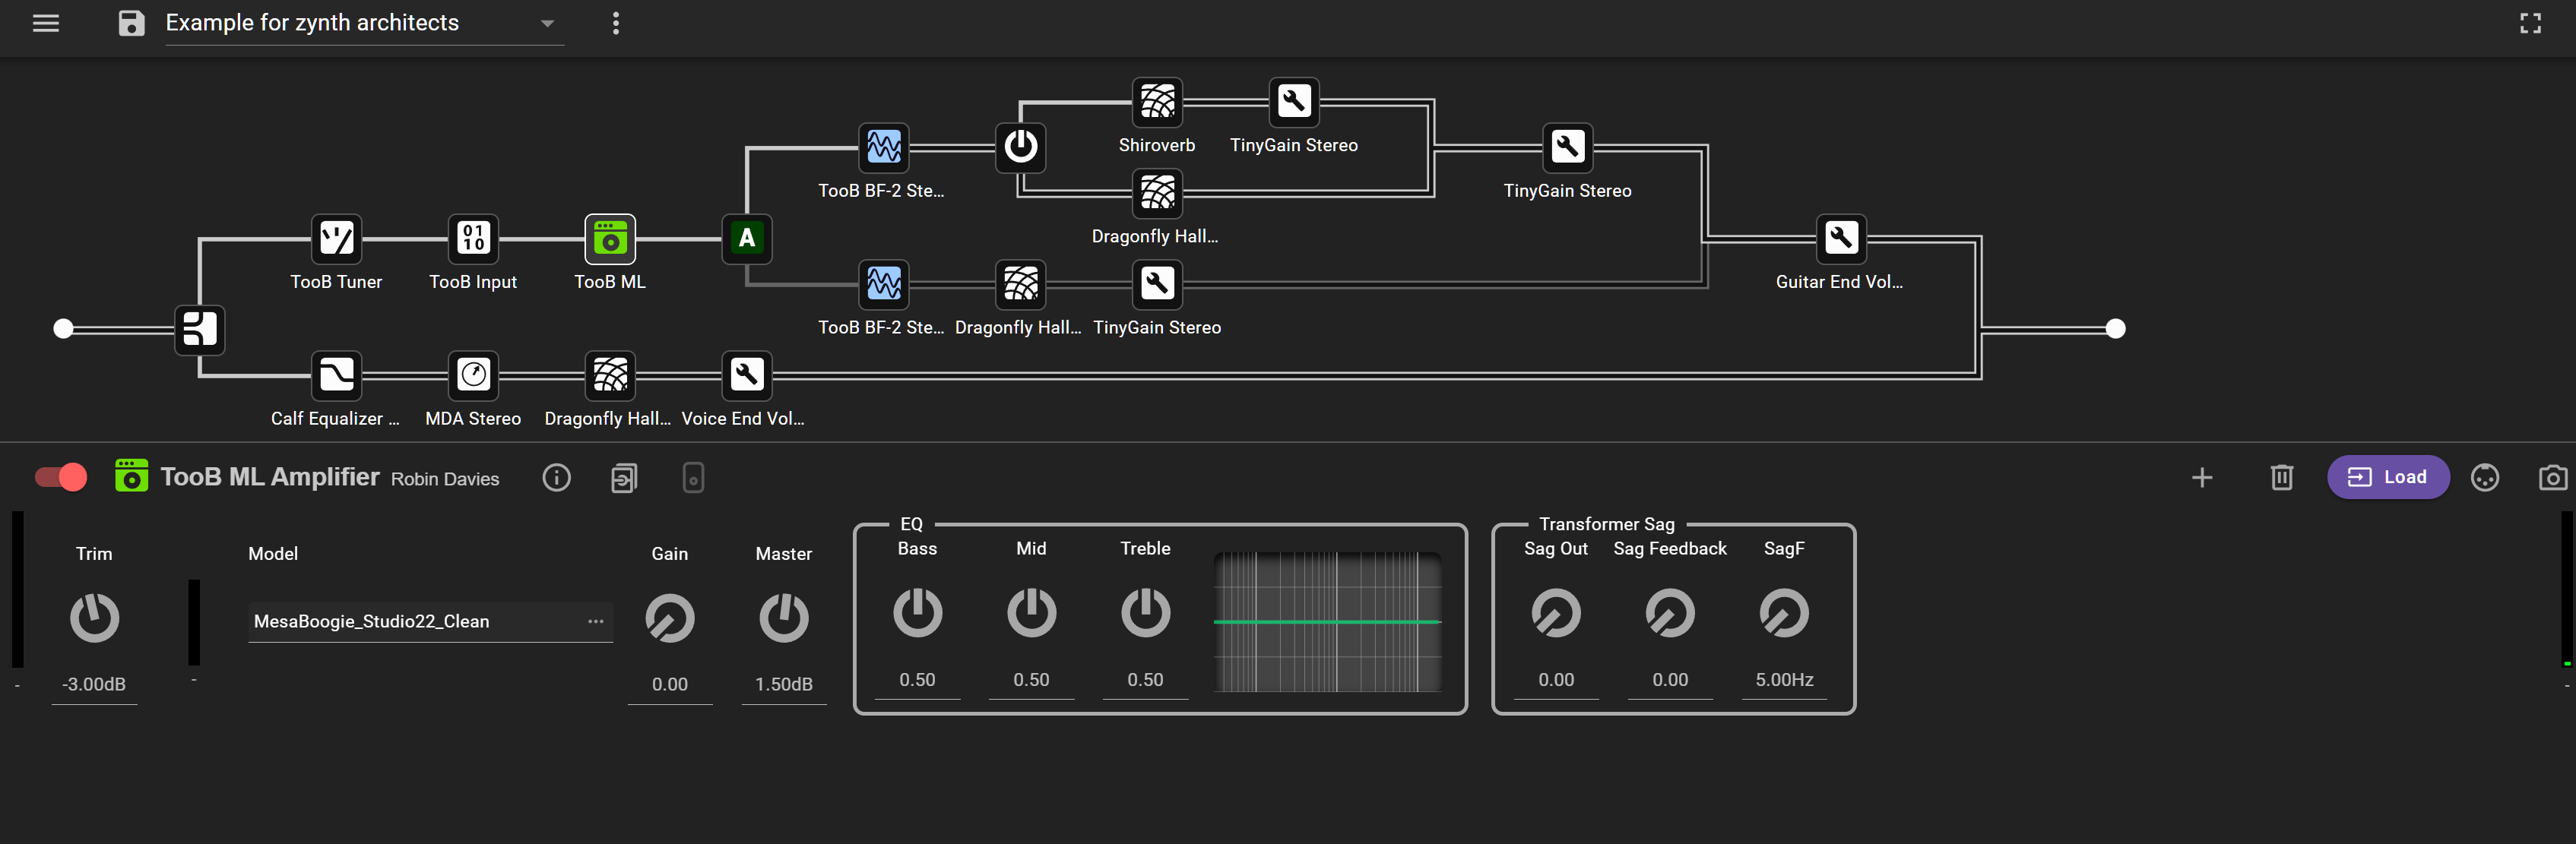2576x844 pixels.
Task: Click the input splitter node
Action: 200,329
